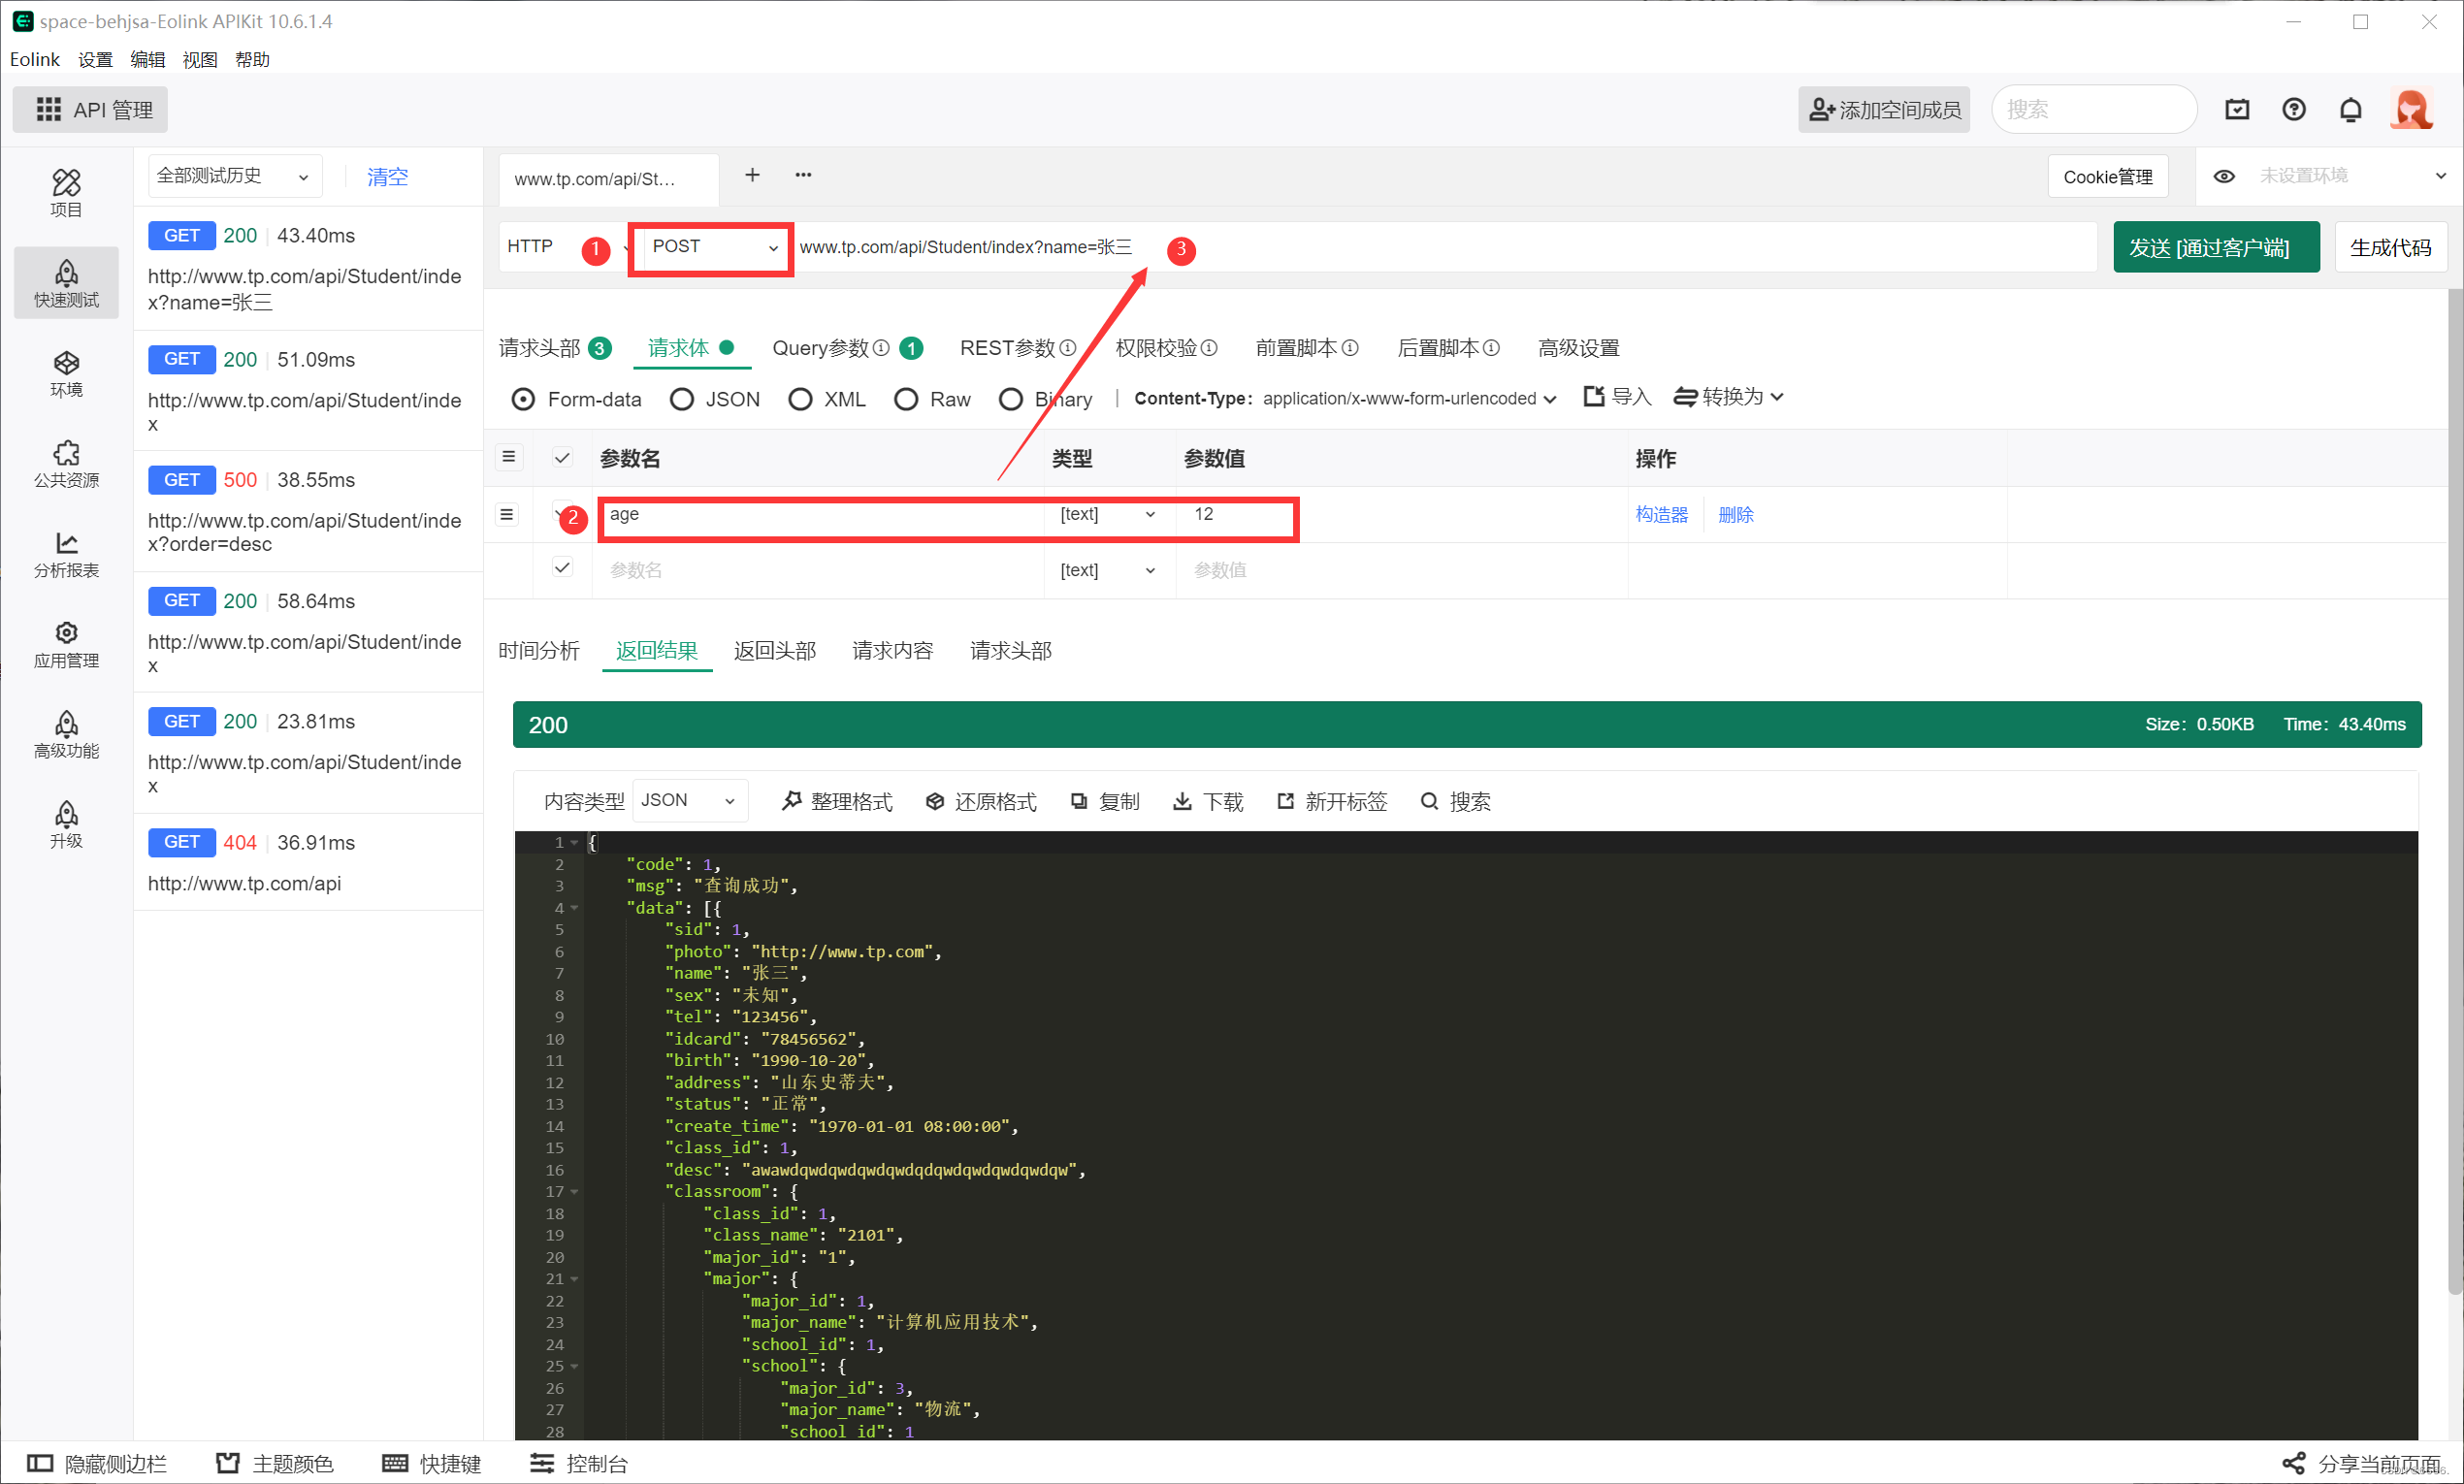The image size is (2464, 1484).
Task: Open the 快速测试 sidebar panel
Action: click(x=66, y=283)
